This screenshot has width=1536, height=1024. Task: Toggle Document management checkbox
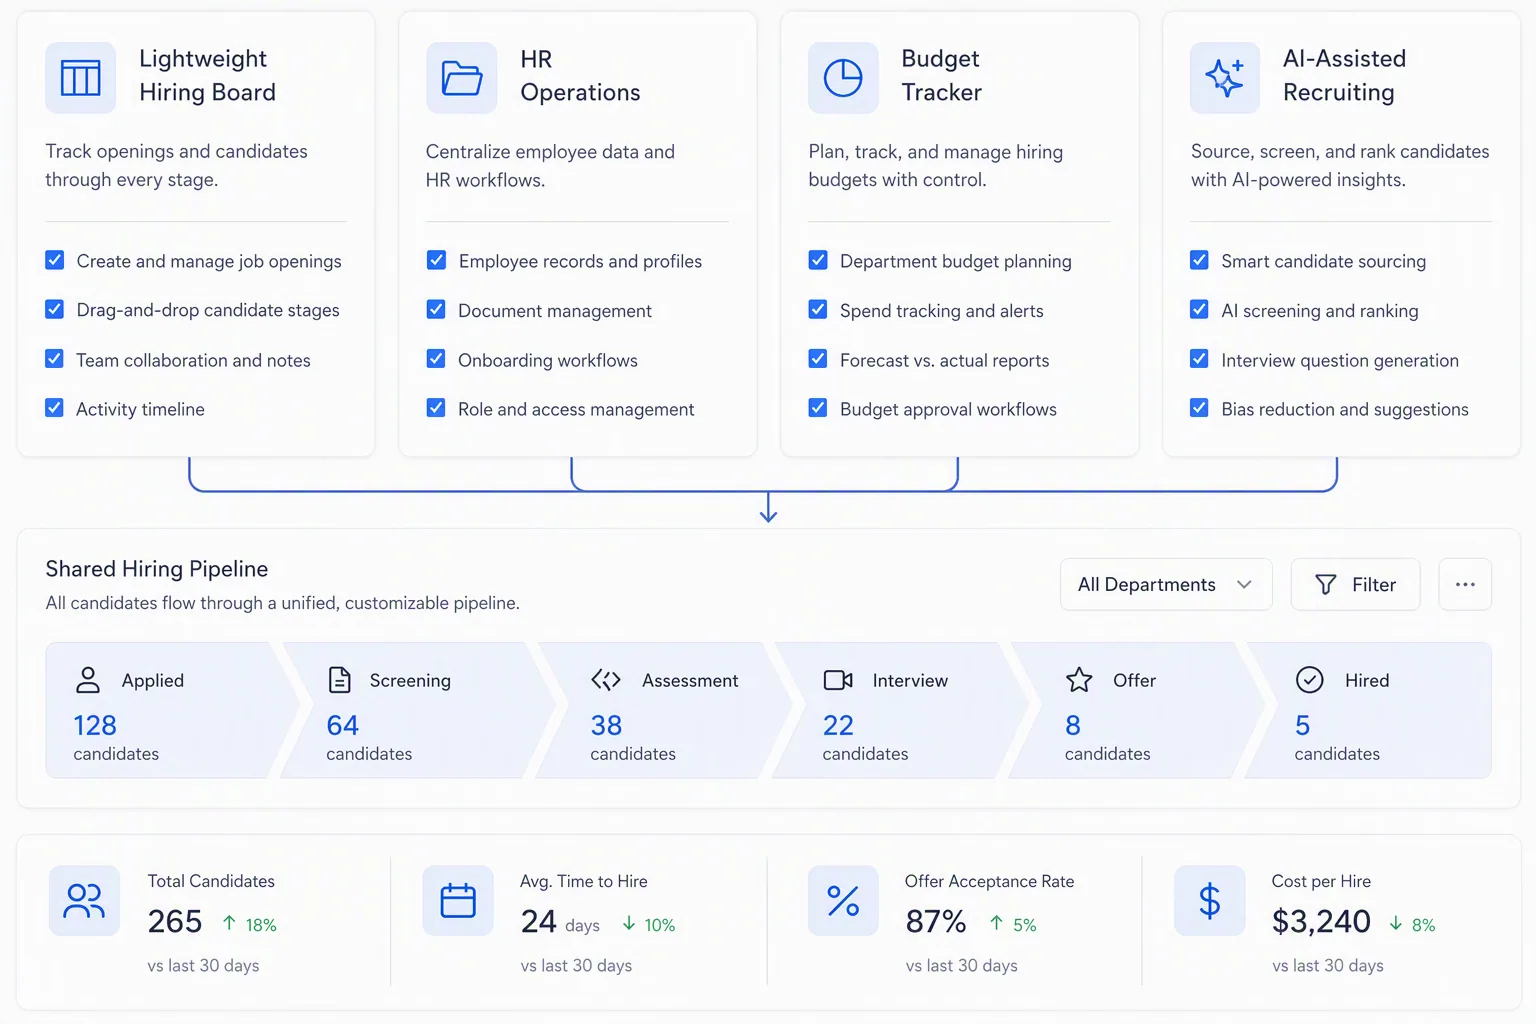pyautogui.click(x=436, y=309)
